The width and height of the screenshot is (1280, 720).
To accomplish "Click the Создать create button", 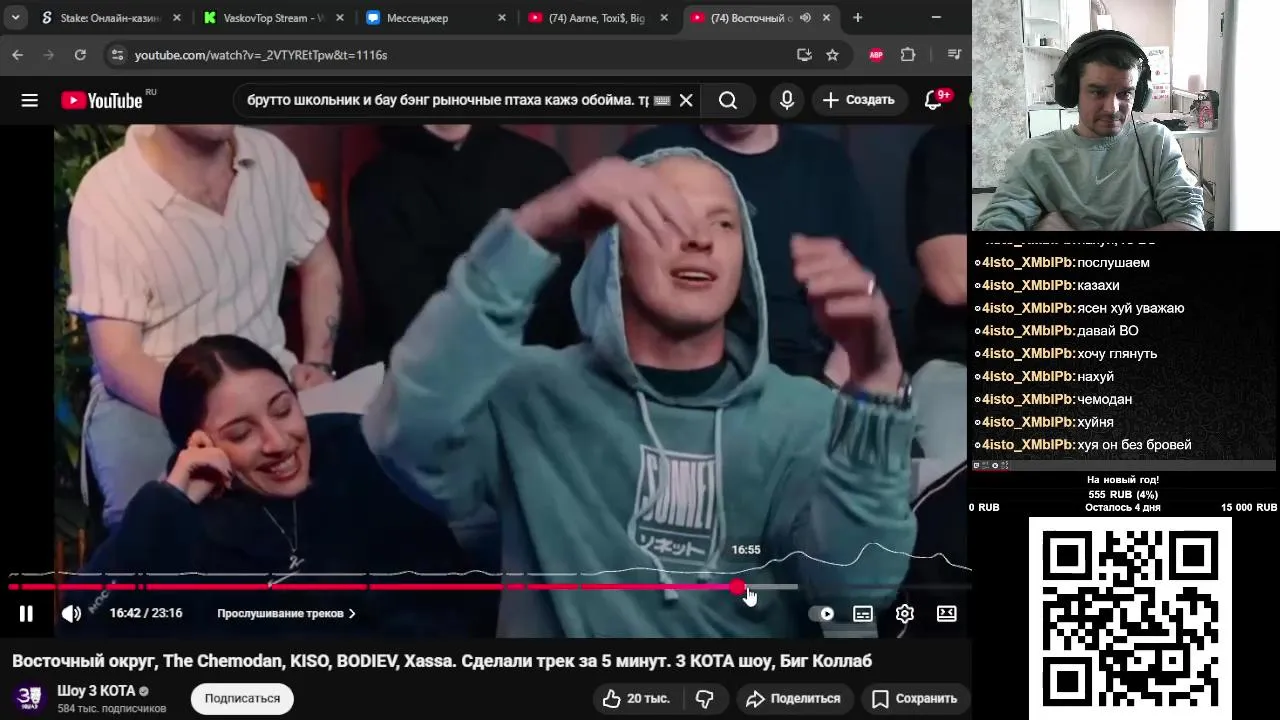I will point(858,100).
